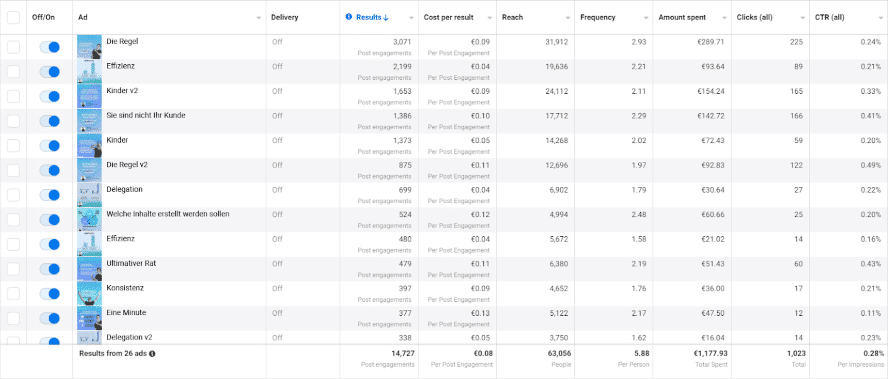Click the Reach column header label
Screen dimensions: 888x379
click(513, 18)
